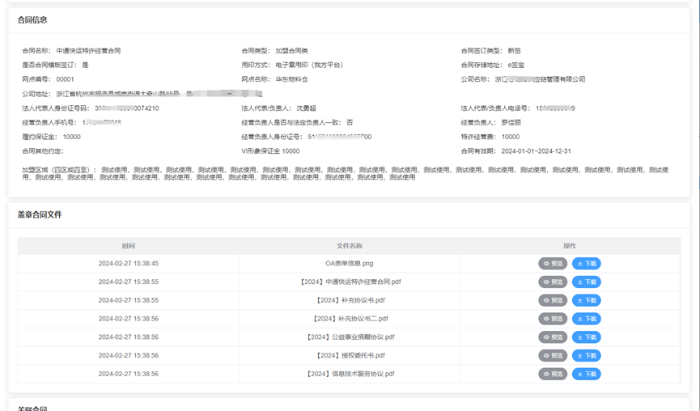The image size is (700, 411).
Task: Preview 【2024】中通快运特许经营合同.pdf
Action: [x=553, y=282]
